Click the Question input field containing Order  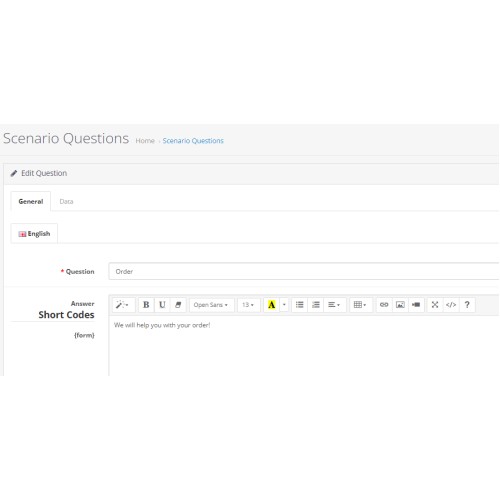click(304, 271)
